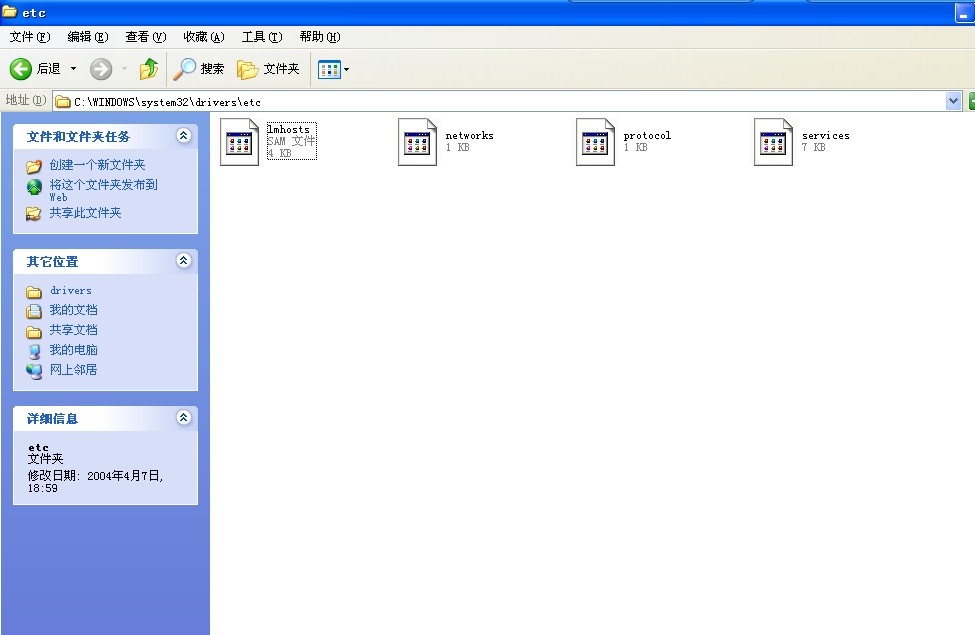Open the 编辑(E) menu
The image size is (975, 635).
[x=88, y=37]
